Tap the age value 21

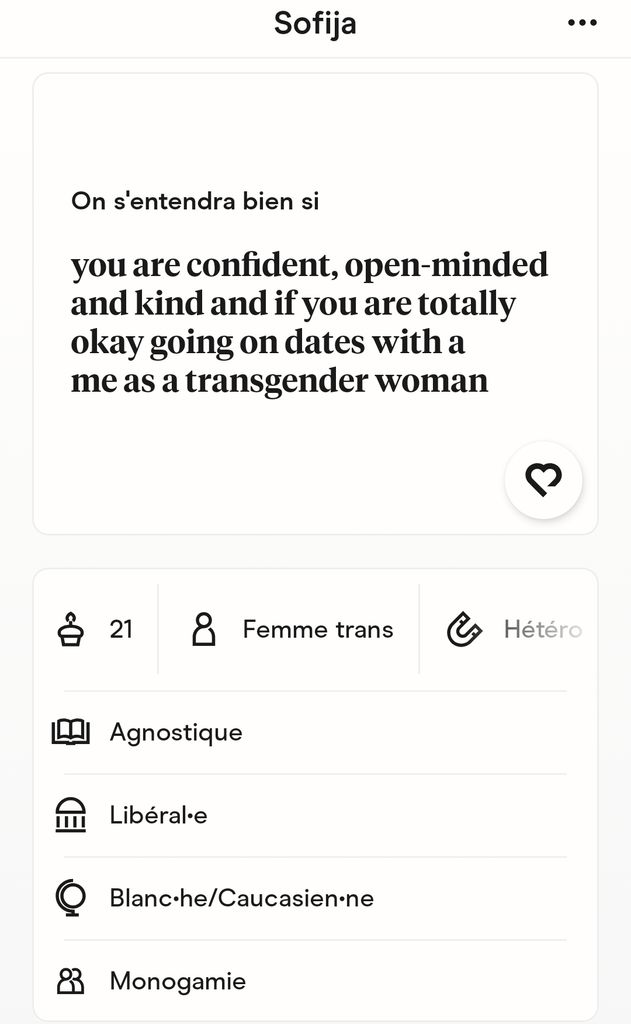click(x=121, y=630)
